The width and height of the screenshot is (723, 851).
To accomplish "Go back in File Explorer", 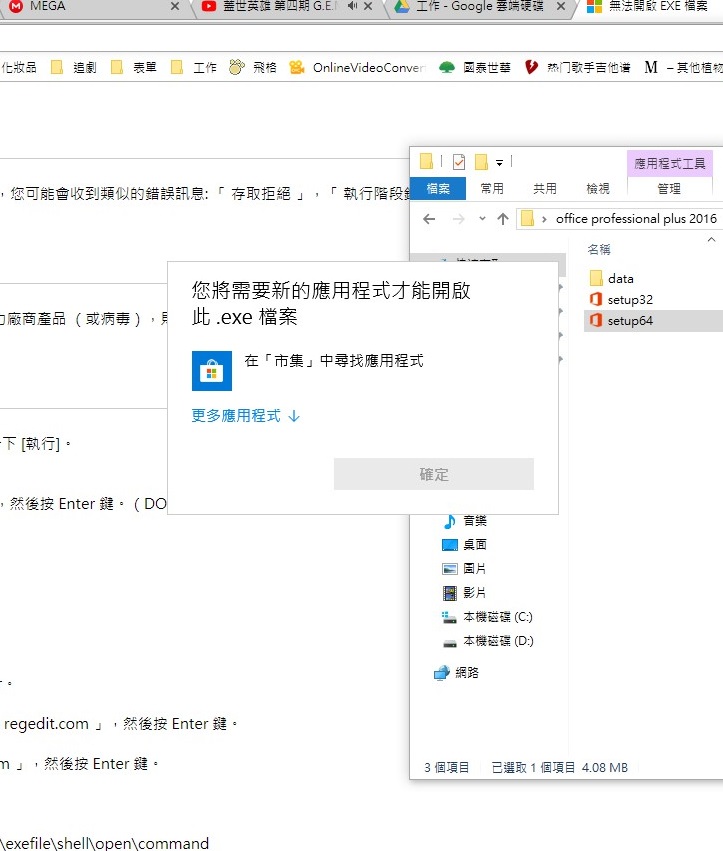I will tap(429, 219).
